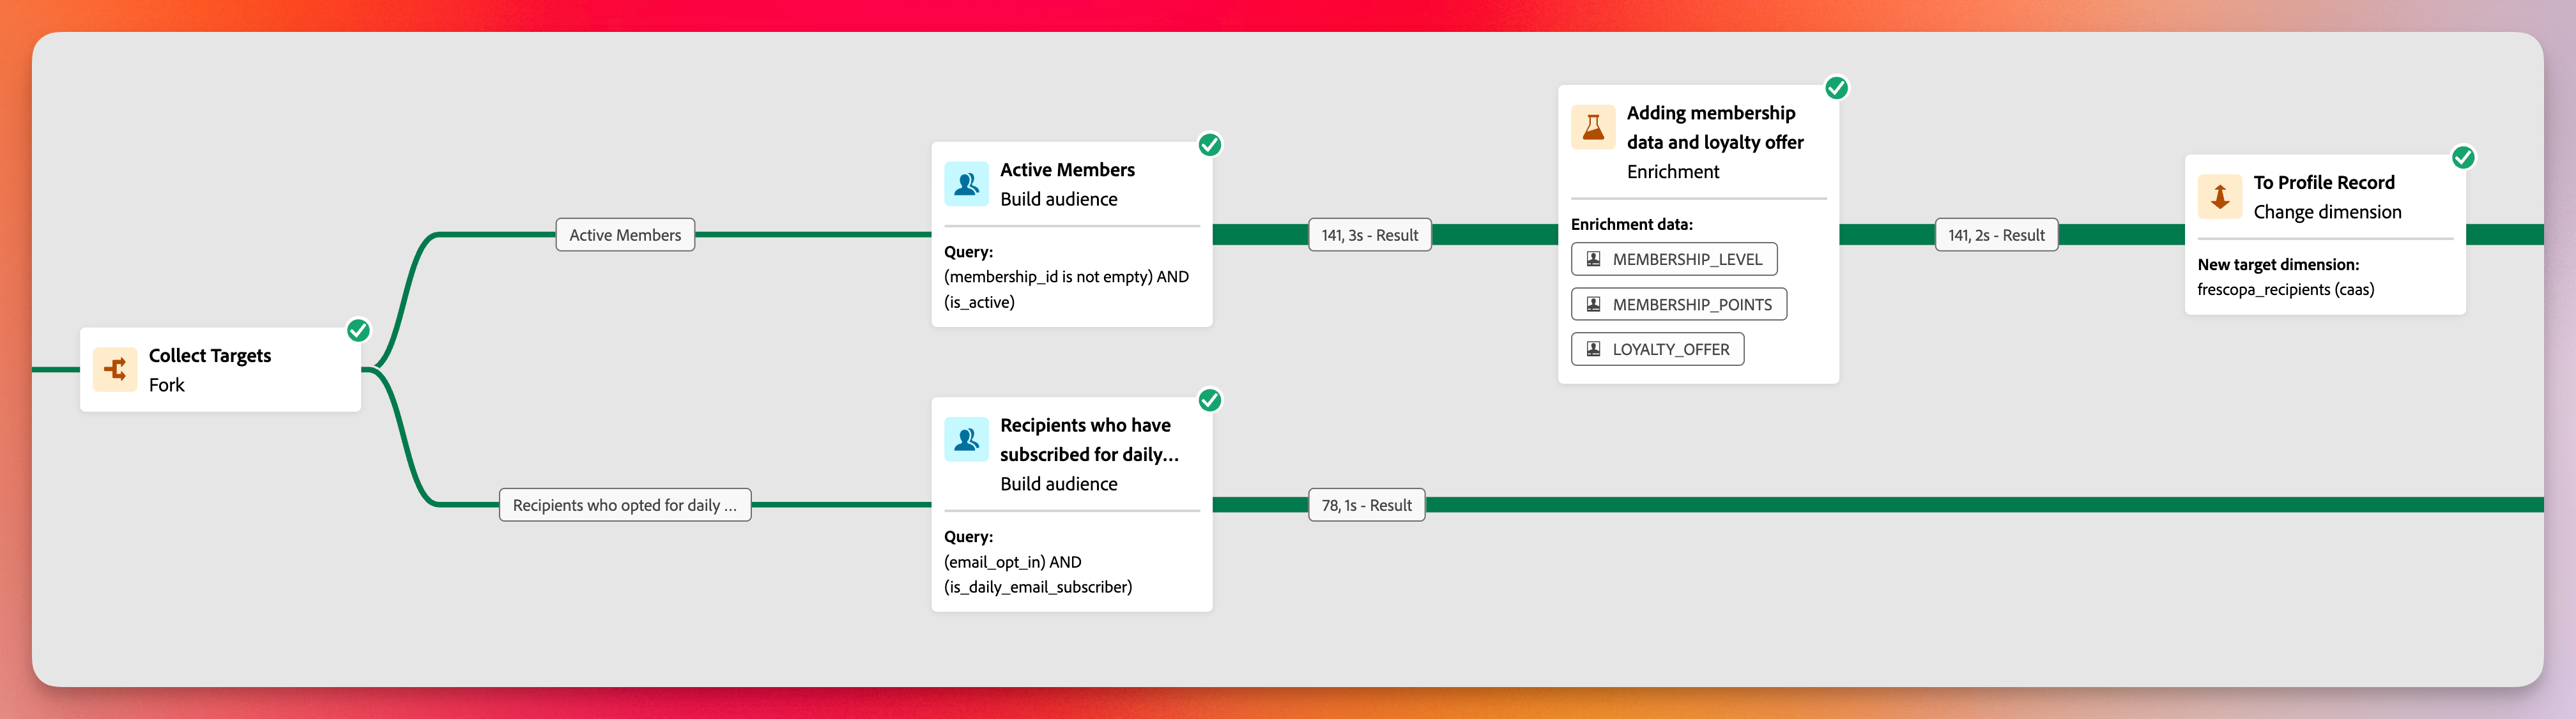Click the 'Enrichment data:' label
The image size is (2576, 719).
tap(1631, 224)
